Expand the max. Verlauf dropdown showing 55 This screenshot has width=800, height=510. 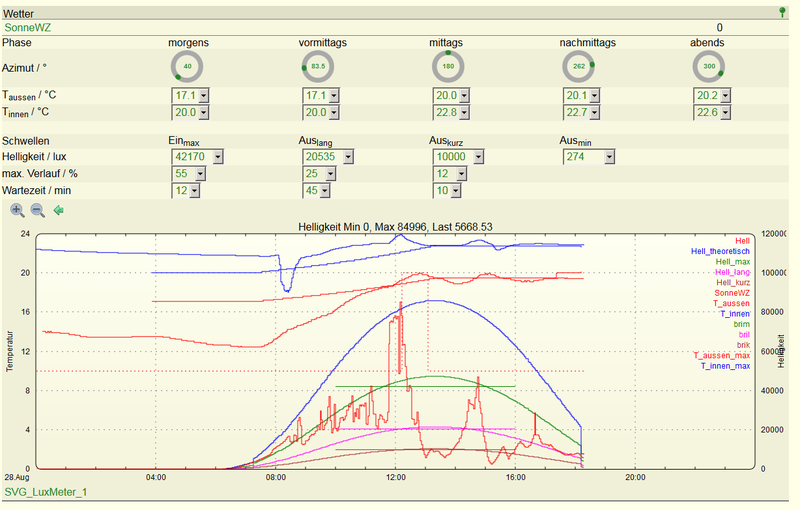189,173
